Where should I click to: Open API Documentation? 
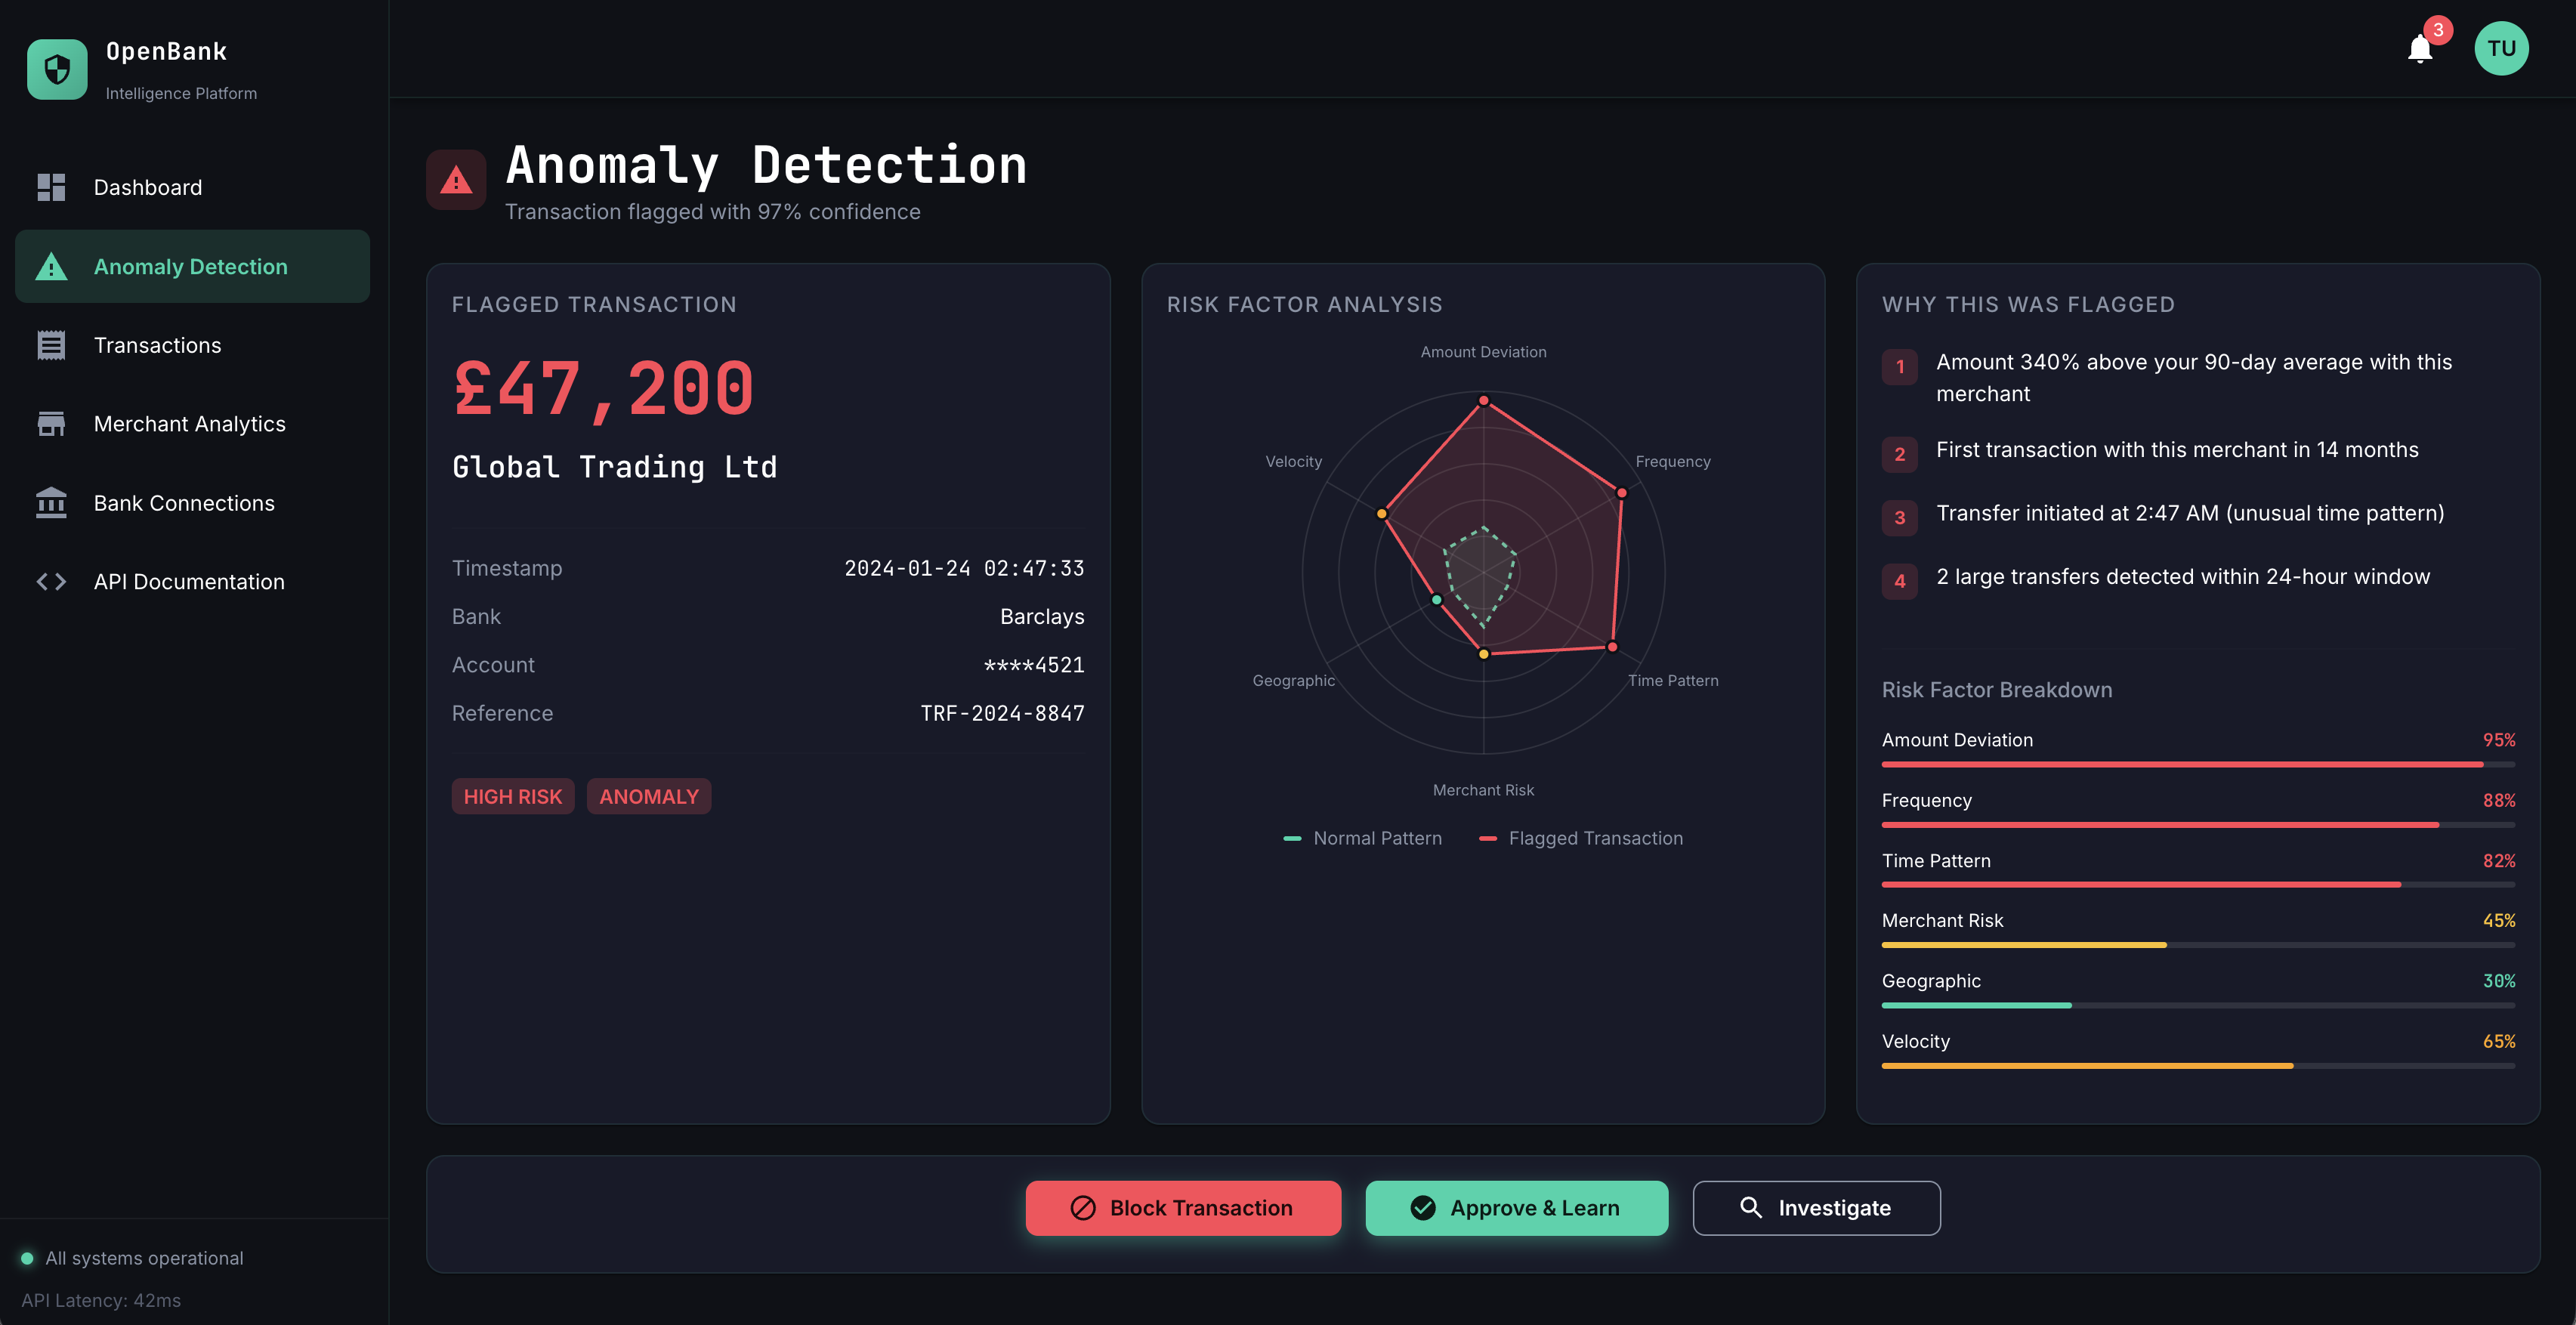coord(192,582)
